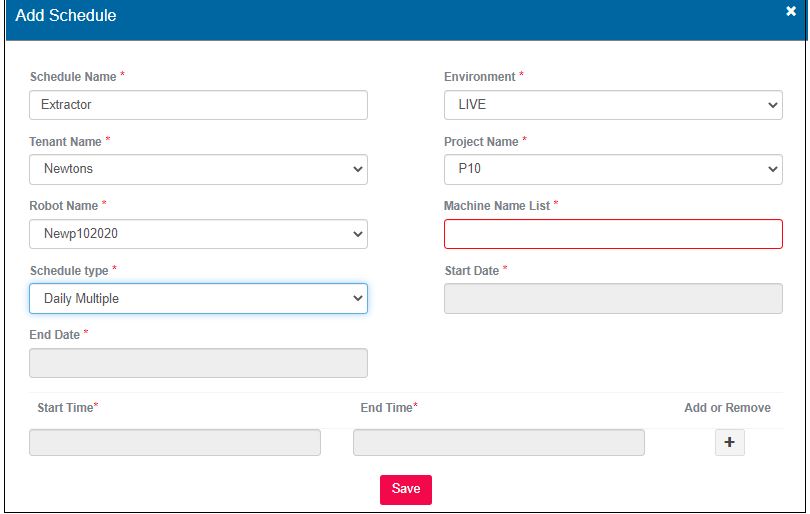Click the Machine Name List label

(x=497, y=206)
